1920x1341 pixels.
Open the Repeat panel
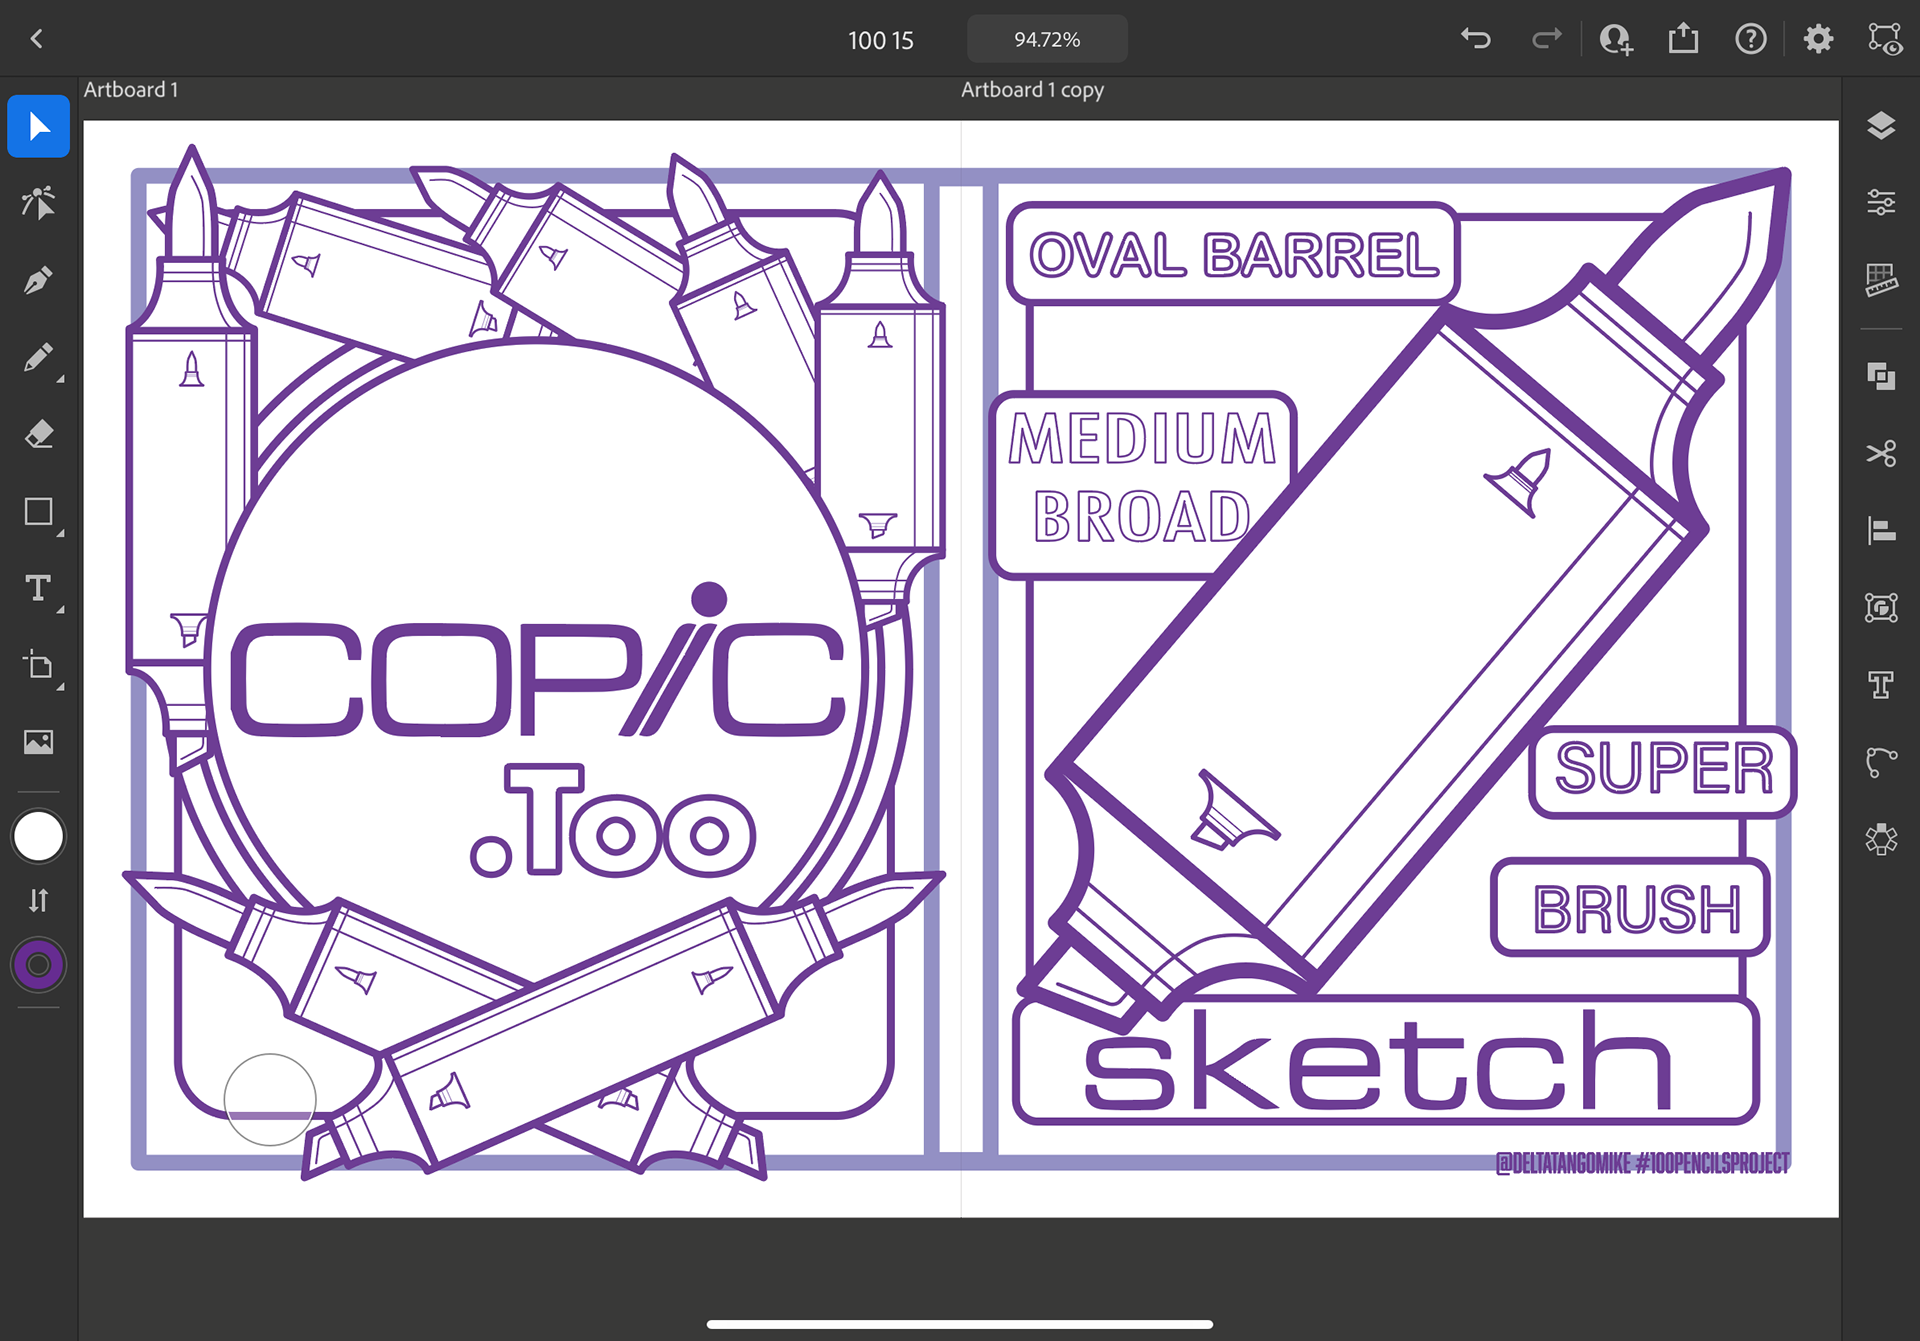coord(1881,839)
